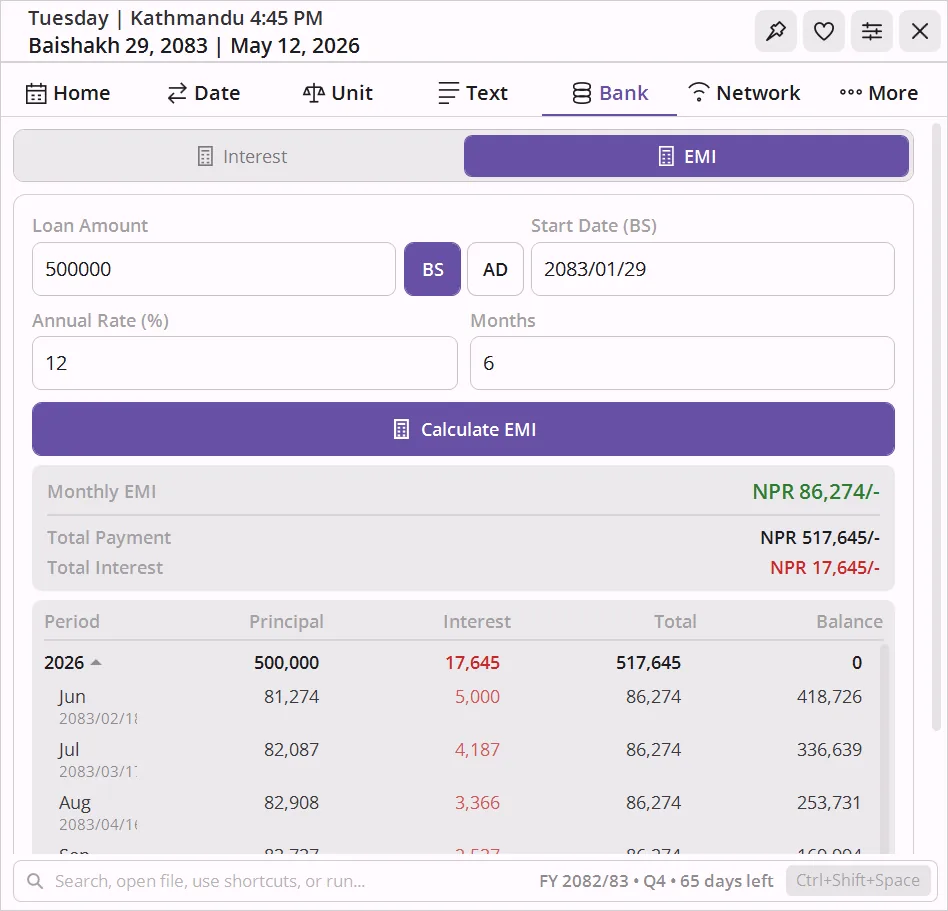The width and height of the screenshot is (948, 911).
Task: Click the search magnifier icon
Action: (x=35, y=881)
